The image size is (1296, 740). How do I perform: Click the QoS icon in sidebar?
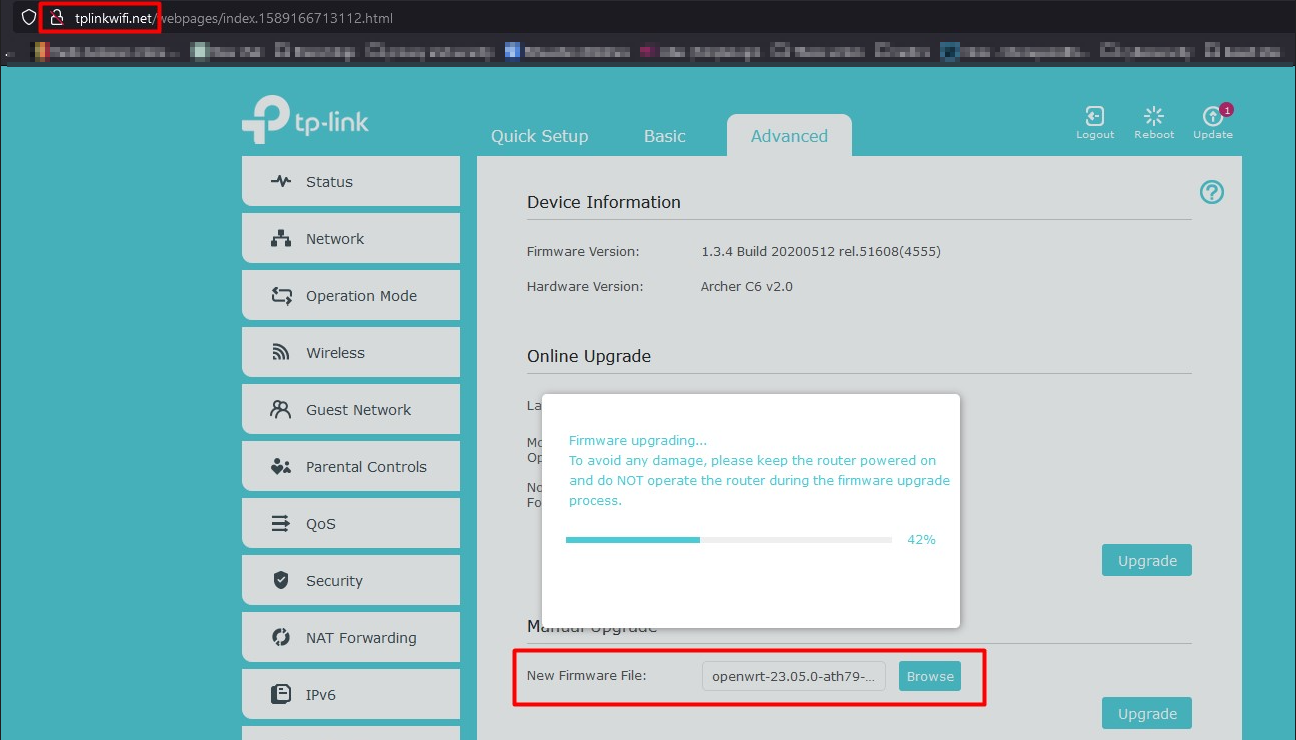[x=281, y=523]
